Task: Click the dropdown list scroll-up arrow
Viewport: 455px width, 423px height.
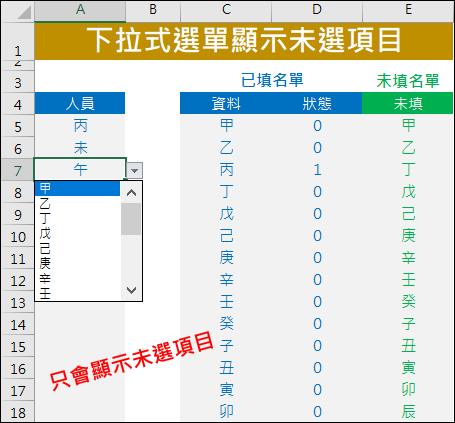Action: [x=131, y=192]
